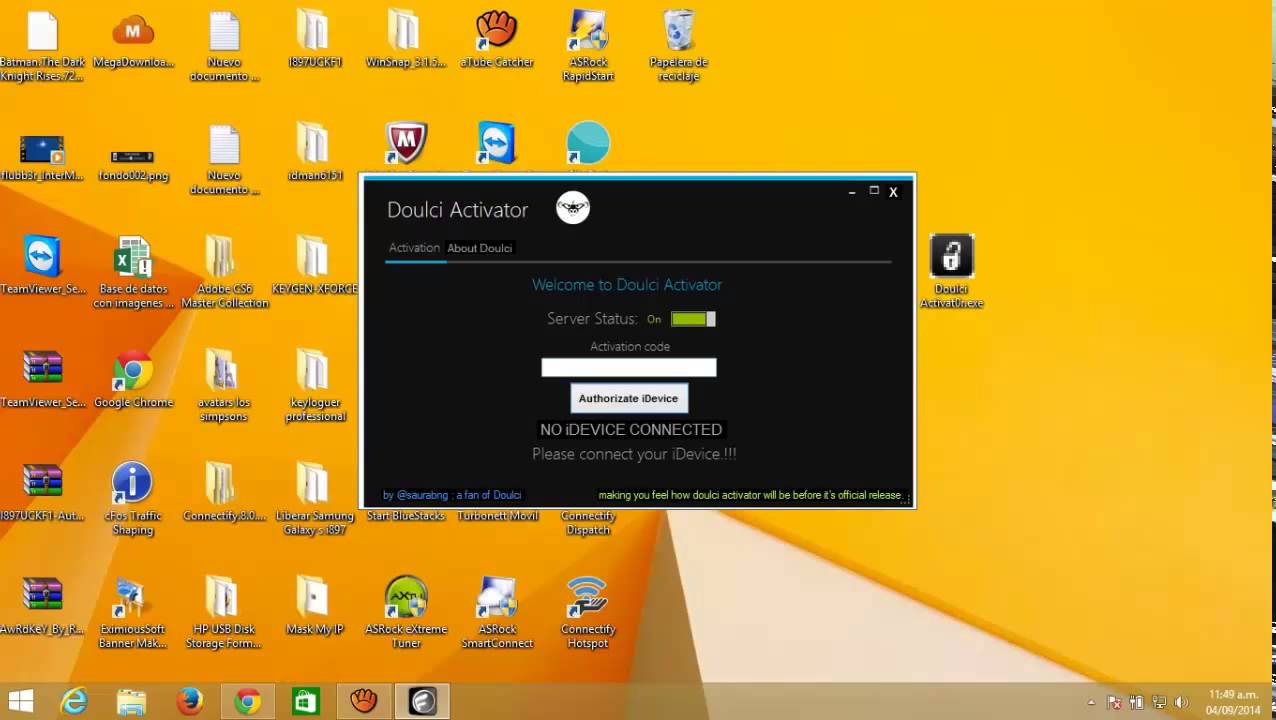The image size is (1276, 720).
Task: Click the Activation code input field
Action: tap(629, 368)
